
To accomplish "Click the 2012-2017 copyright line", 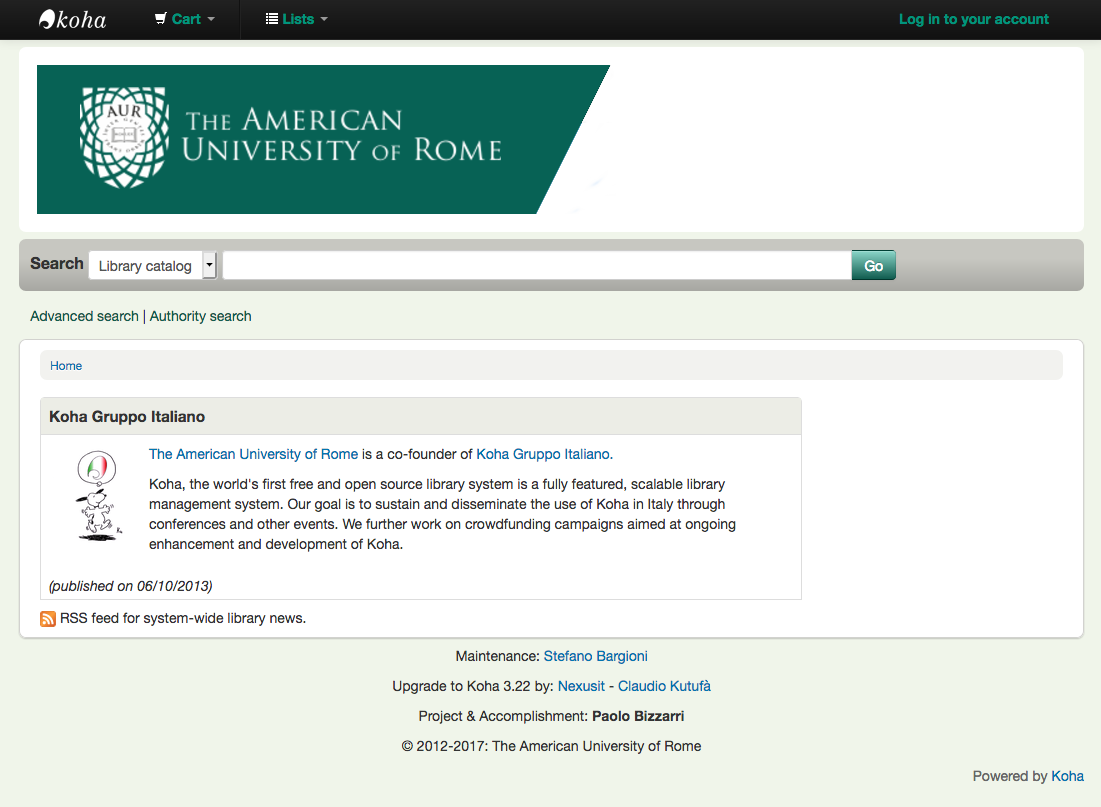I will (551, 746).
